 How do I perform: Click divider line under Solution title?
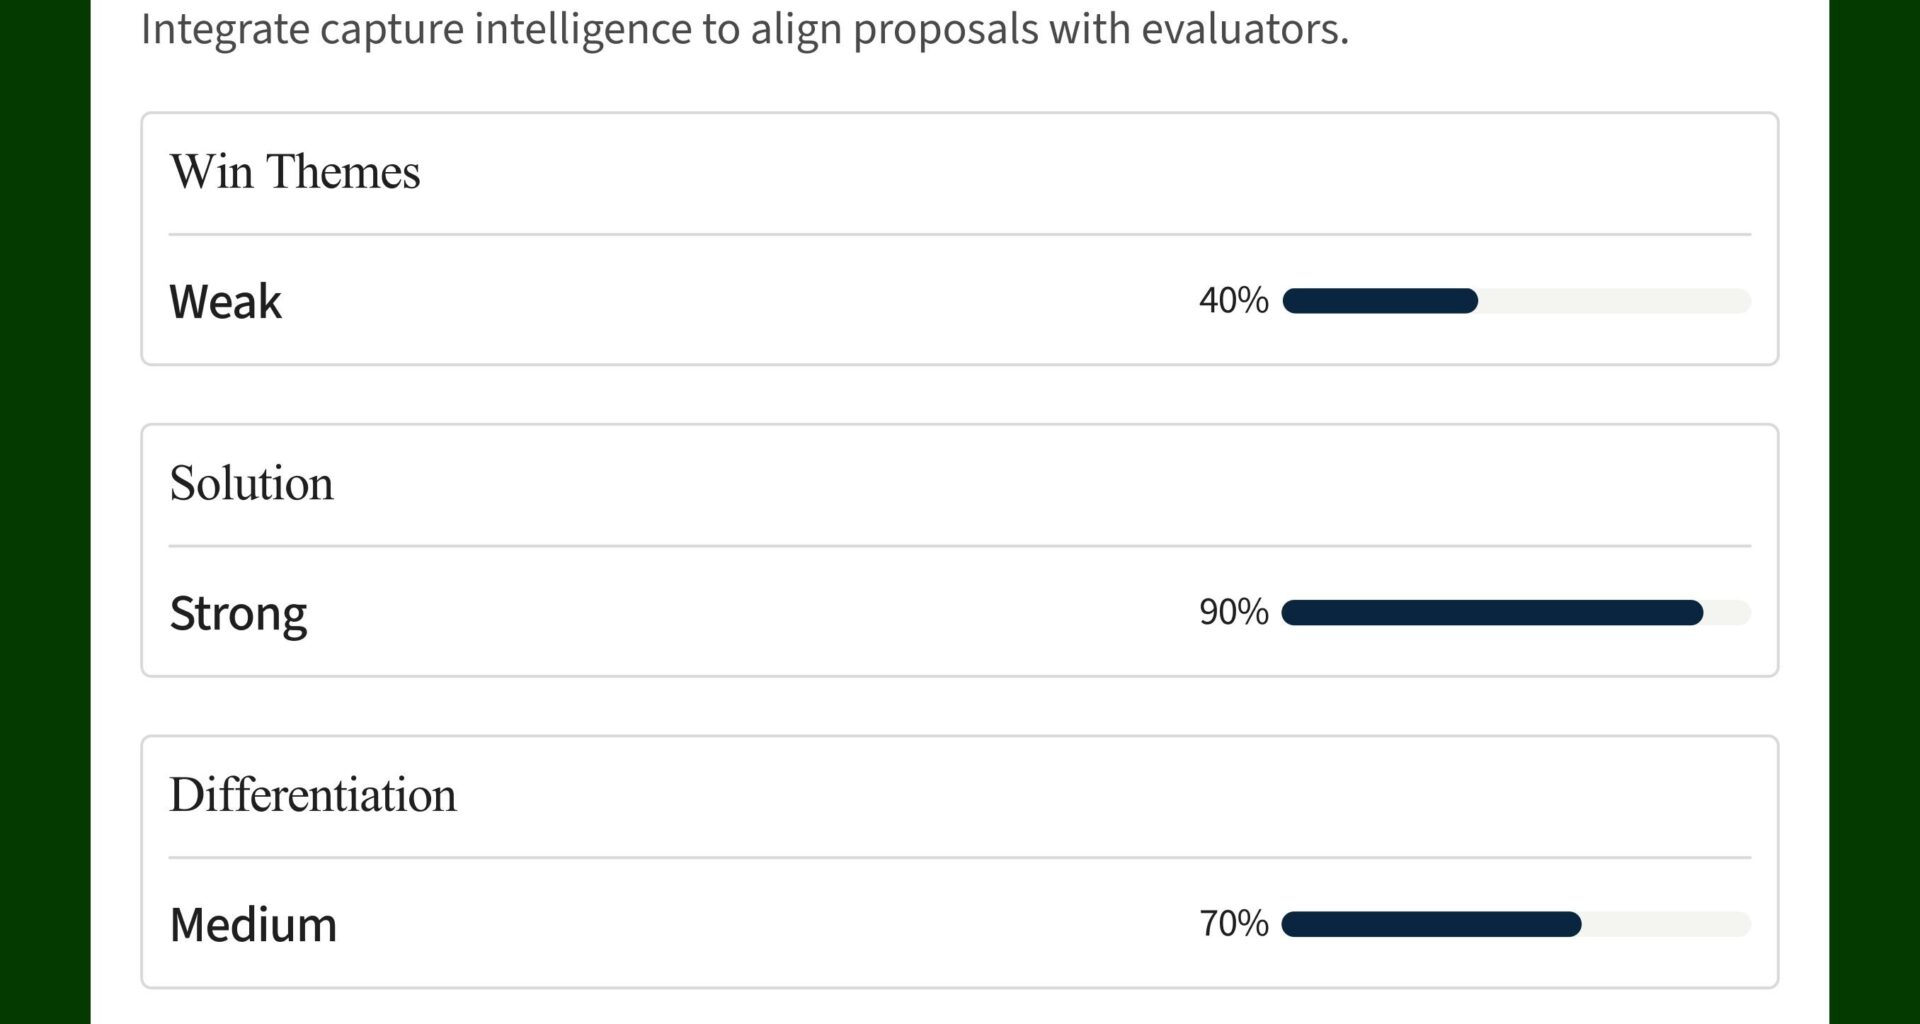(960, 546)
